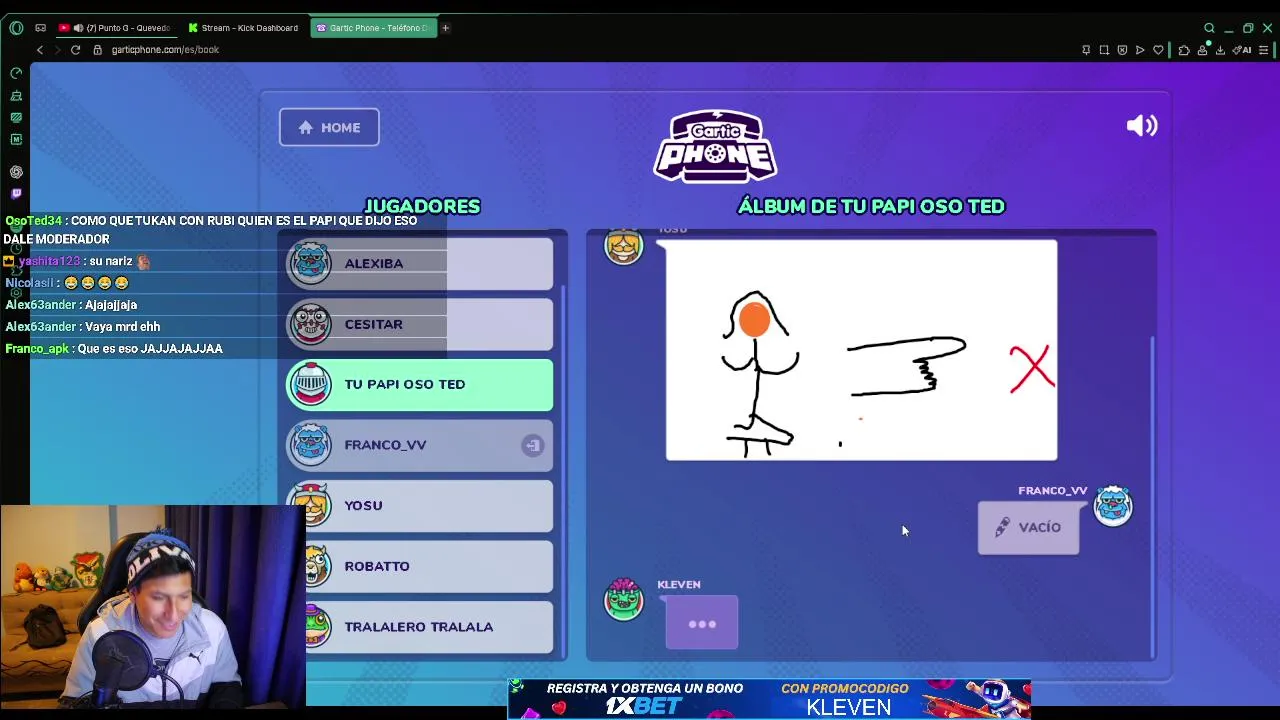Screen dimensions: 1280x720
Task: Click OsoTed34 username in chat
Action: point(33,221)
